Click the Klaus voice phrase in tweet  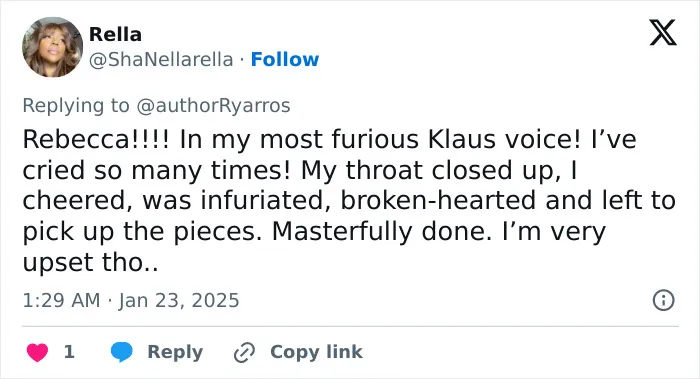(x=504, y=139)
